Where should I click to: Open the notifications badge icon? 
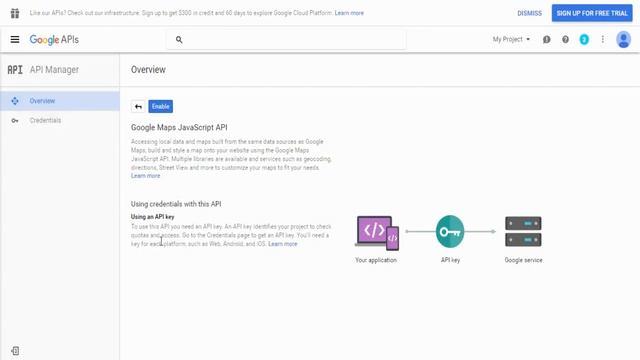pyautogui.click(x=584, y=40)
